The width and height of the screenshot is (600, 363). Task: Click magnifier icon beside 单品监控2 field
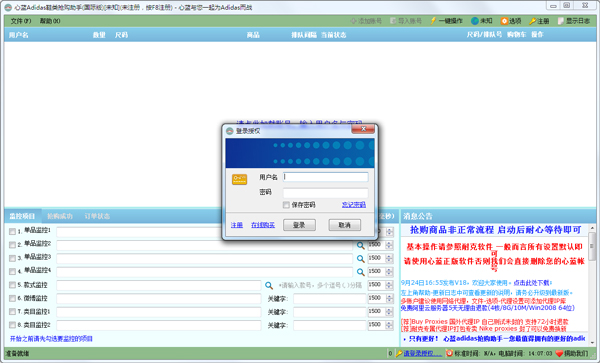tap(360, 246)
